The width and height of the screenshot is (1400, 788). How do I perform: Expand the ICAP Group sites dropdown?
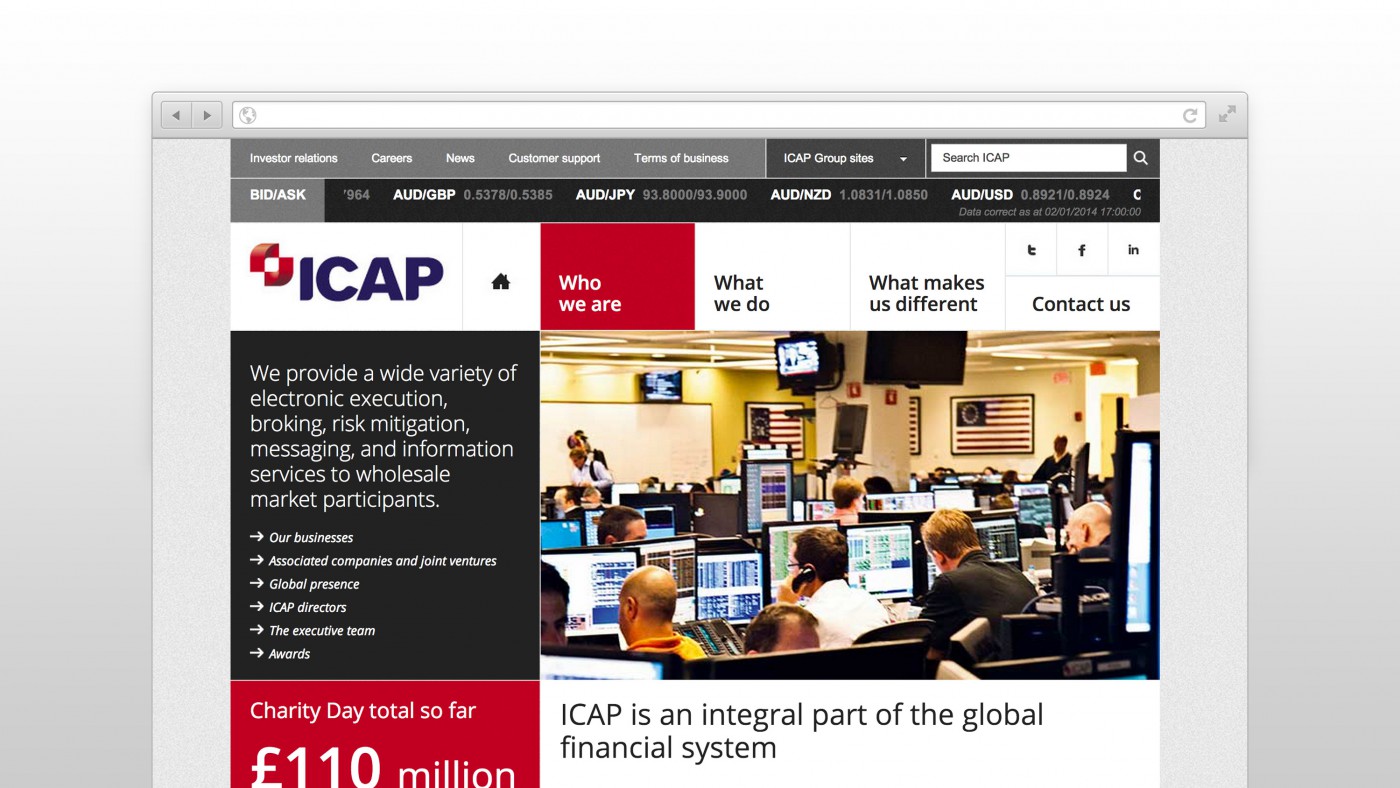point(846,158)
